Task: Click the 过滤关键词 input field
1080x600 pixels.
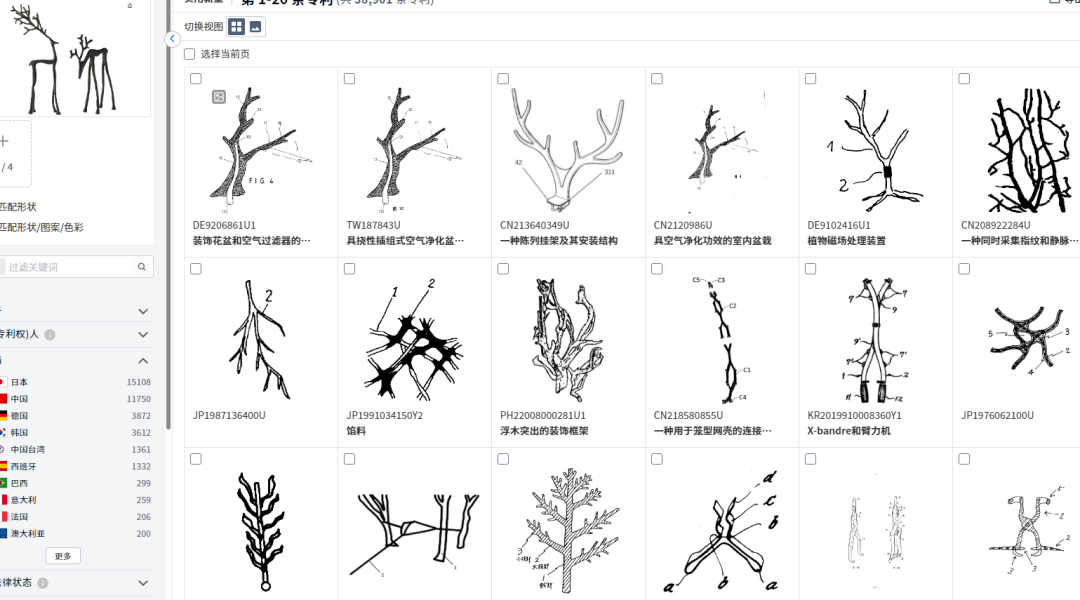Action: (x=69, y=267)
